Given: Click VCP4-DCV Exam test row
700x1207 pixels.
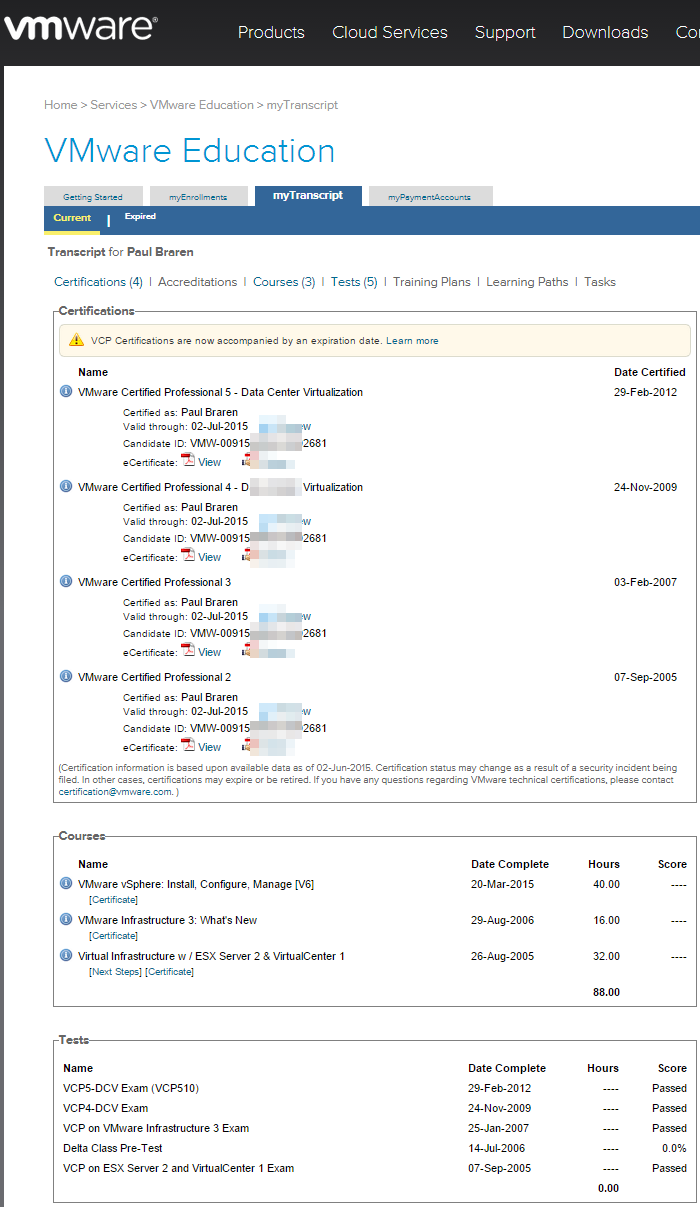Looking at the screenshot, I should [x=375, y=1108].
